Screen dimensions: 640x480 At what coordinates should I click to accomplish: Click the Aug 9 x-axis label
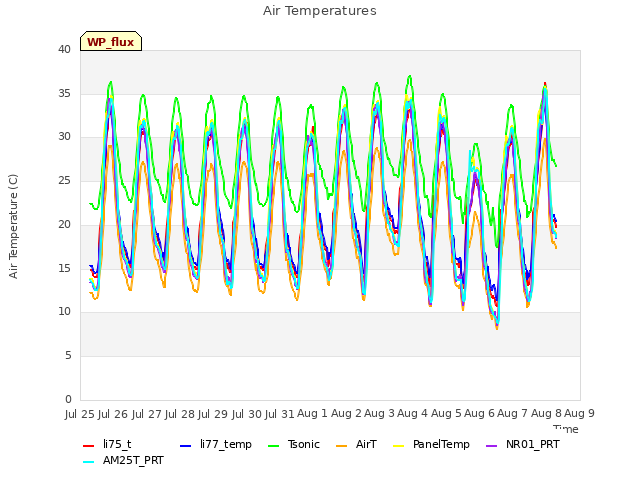(579, 413)
